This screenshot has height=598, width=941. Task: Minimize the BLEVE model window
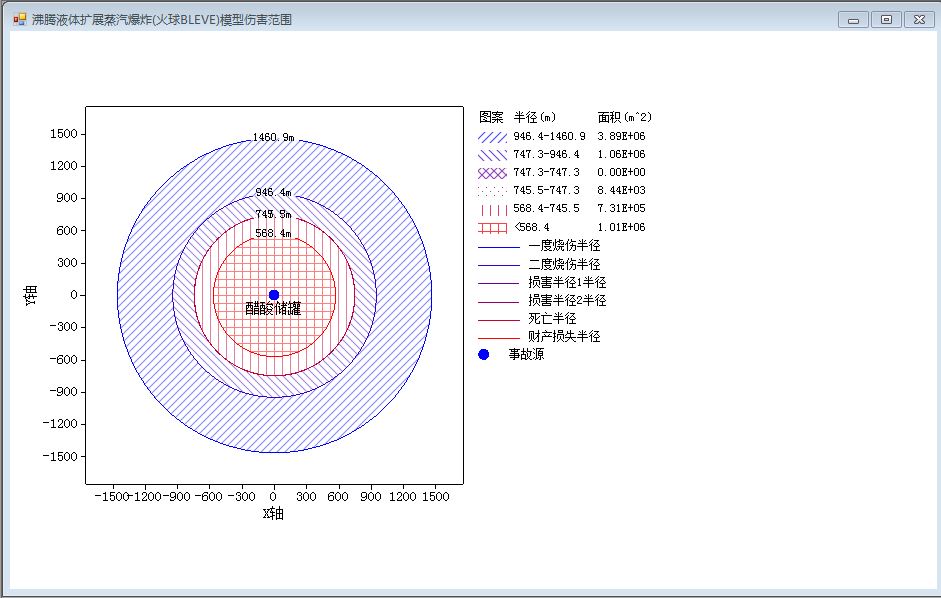pos(853,20)
